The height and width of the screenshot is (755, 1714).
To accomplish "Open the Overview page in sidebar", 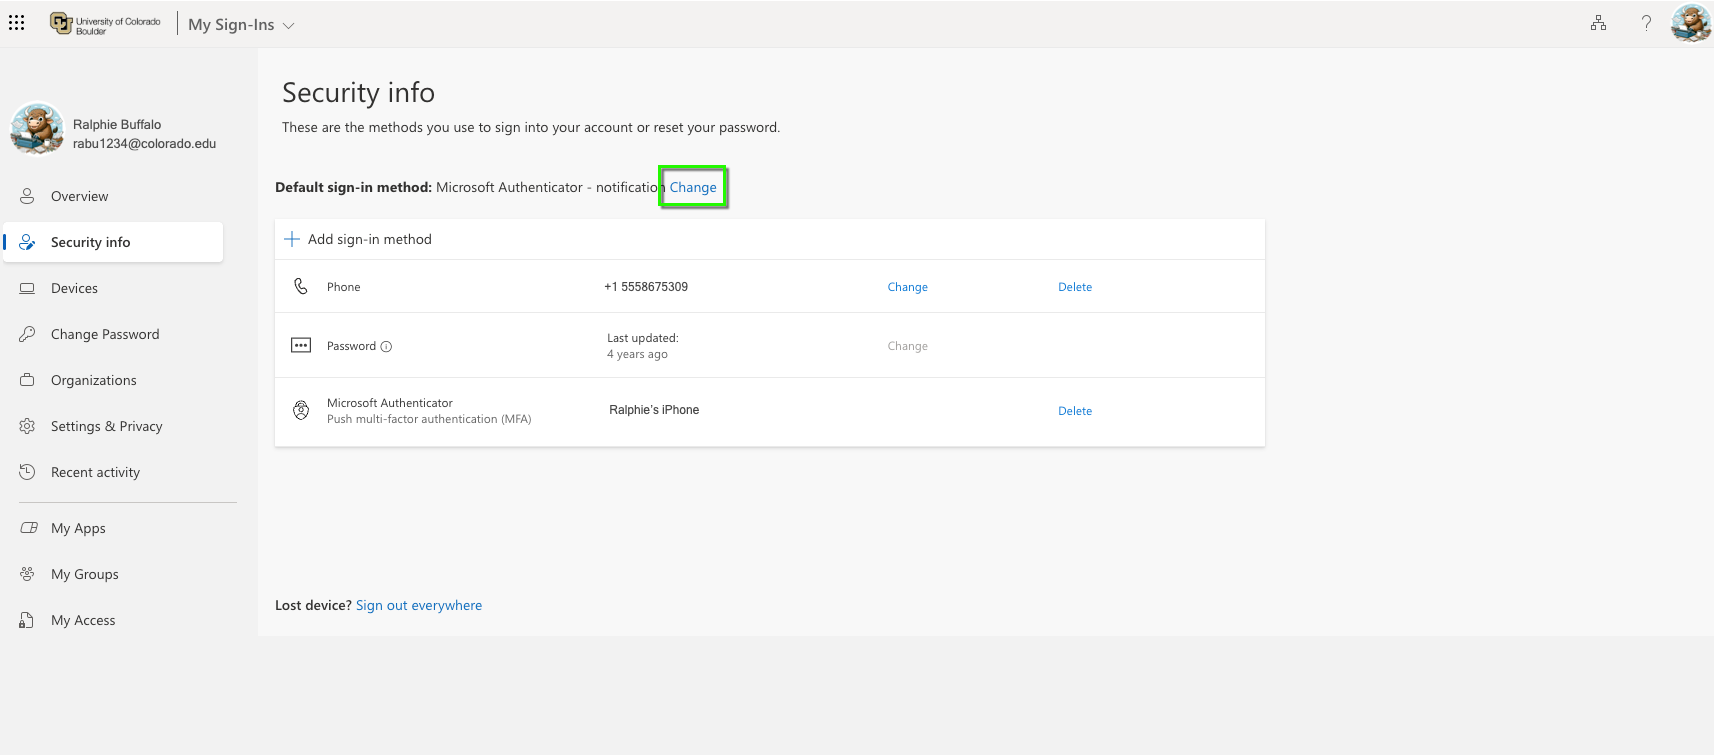I will pos(79,196).
